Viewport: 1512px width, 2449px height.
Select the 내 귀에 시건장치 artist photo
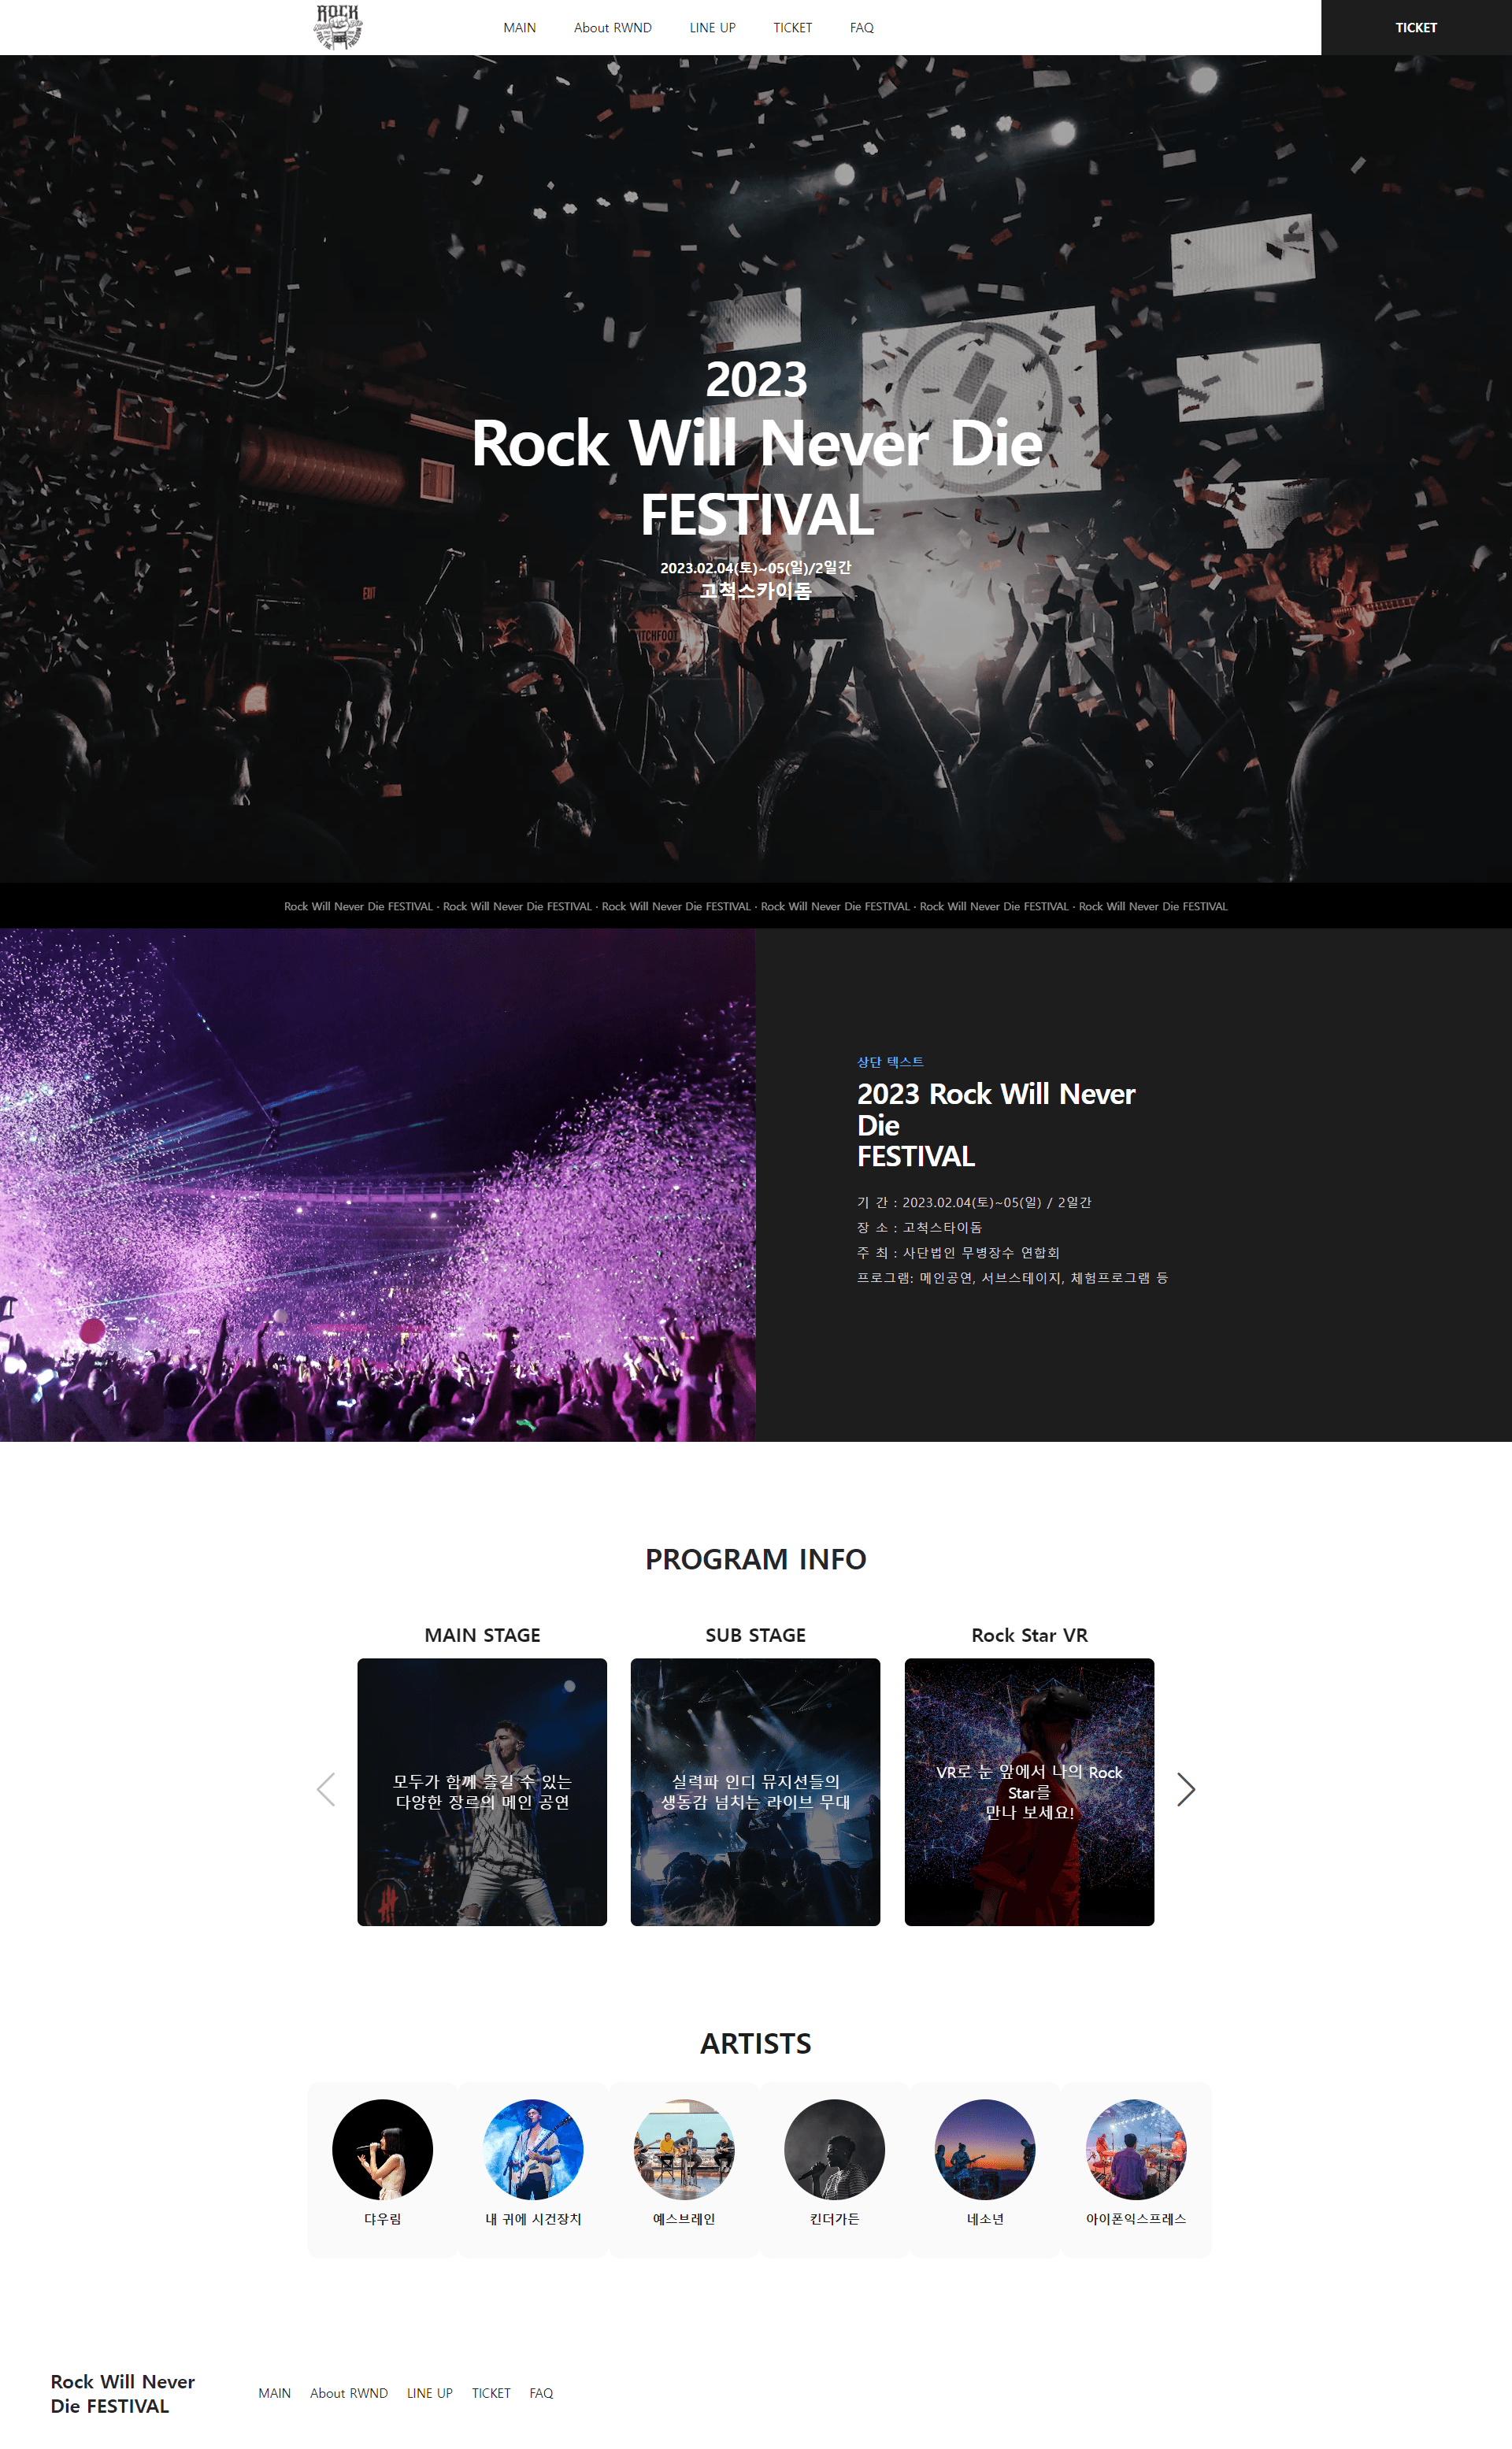click(x=533, y=2150)
